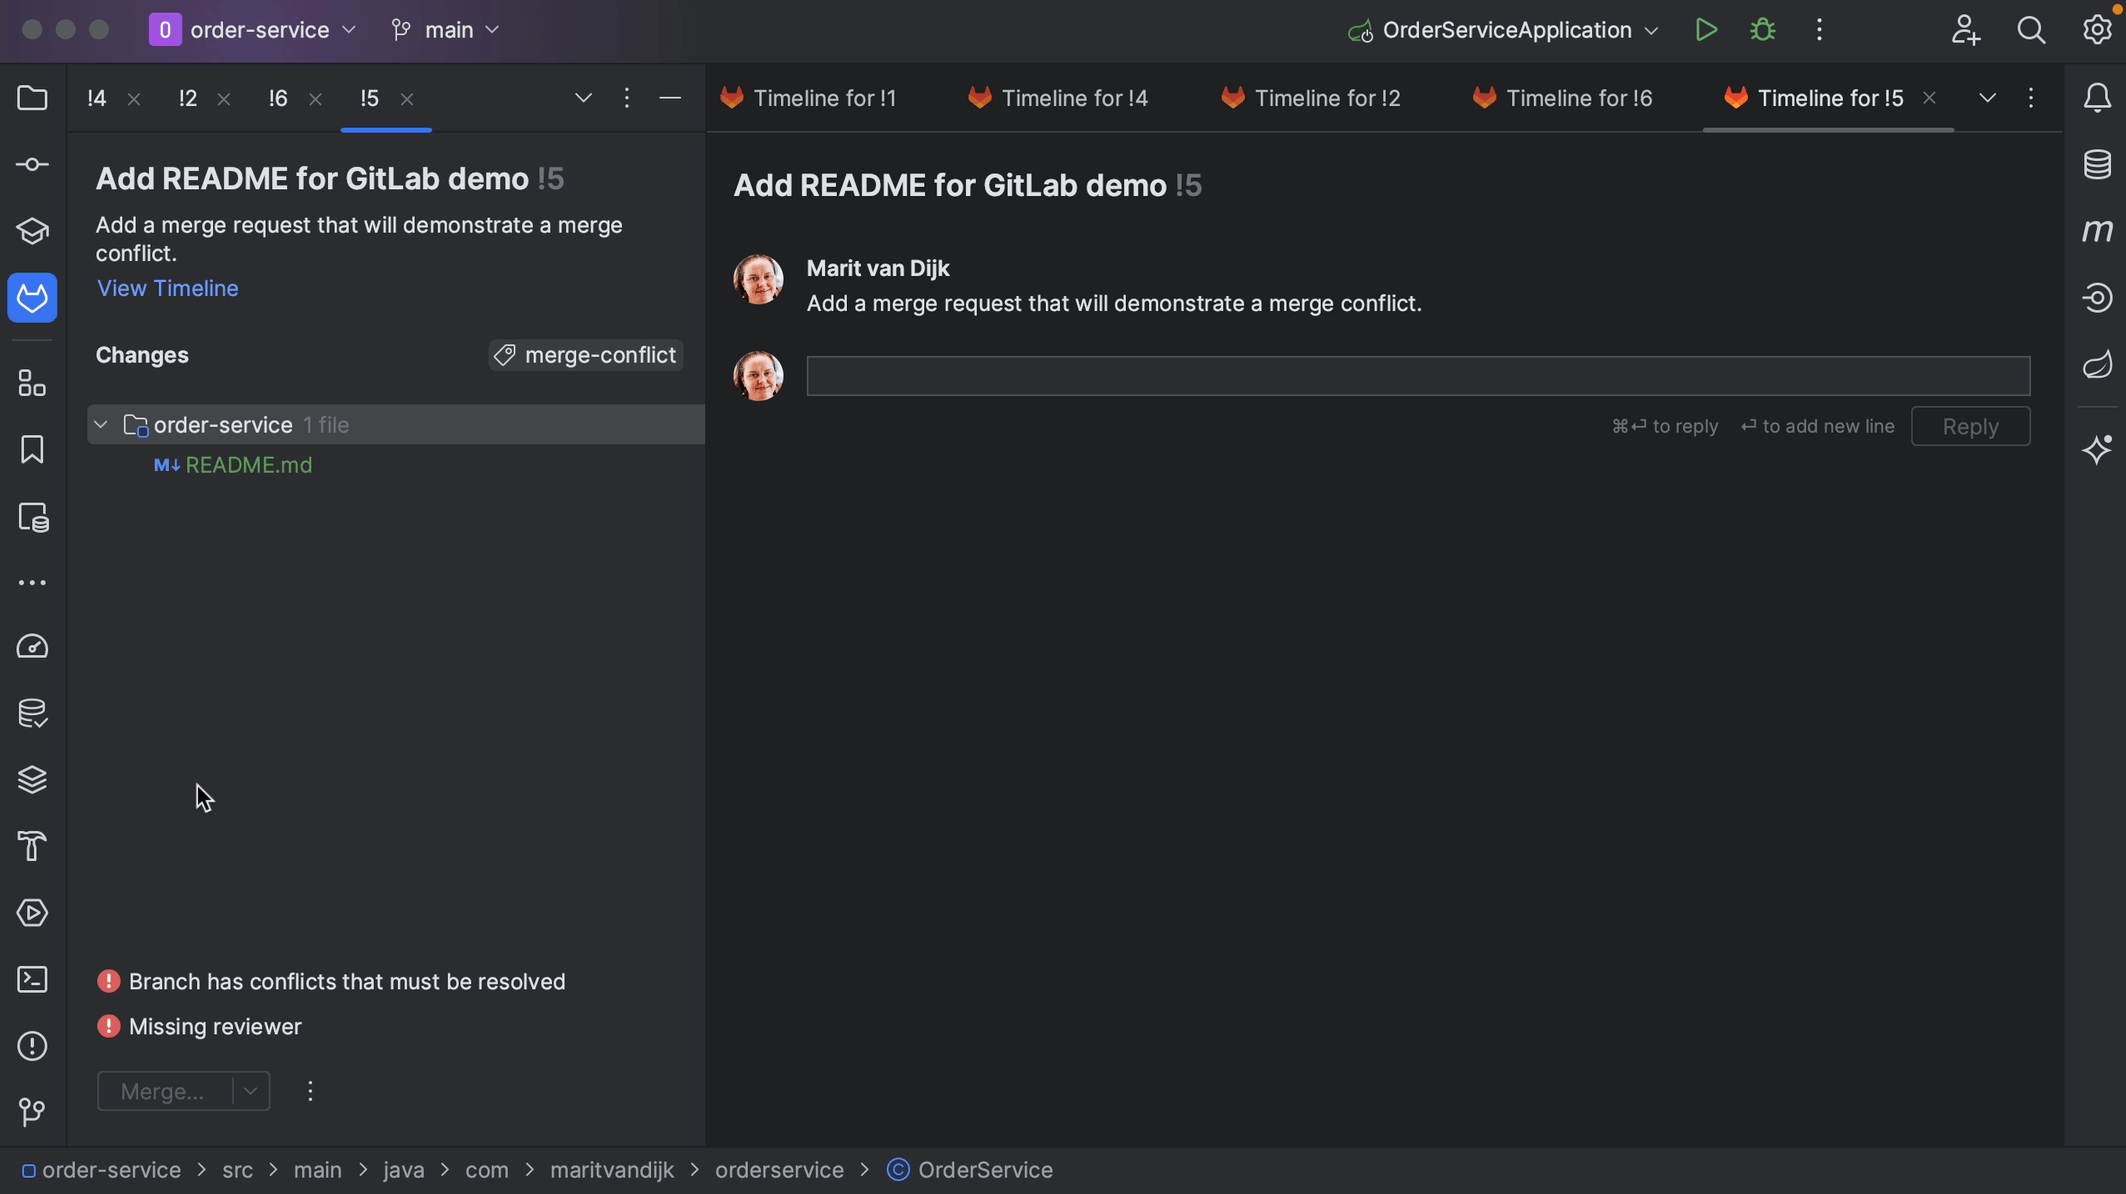Open the Git version control tool window
This screenshot has height=1194, width=2126.
[32, 1112]
